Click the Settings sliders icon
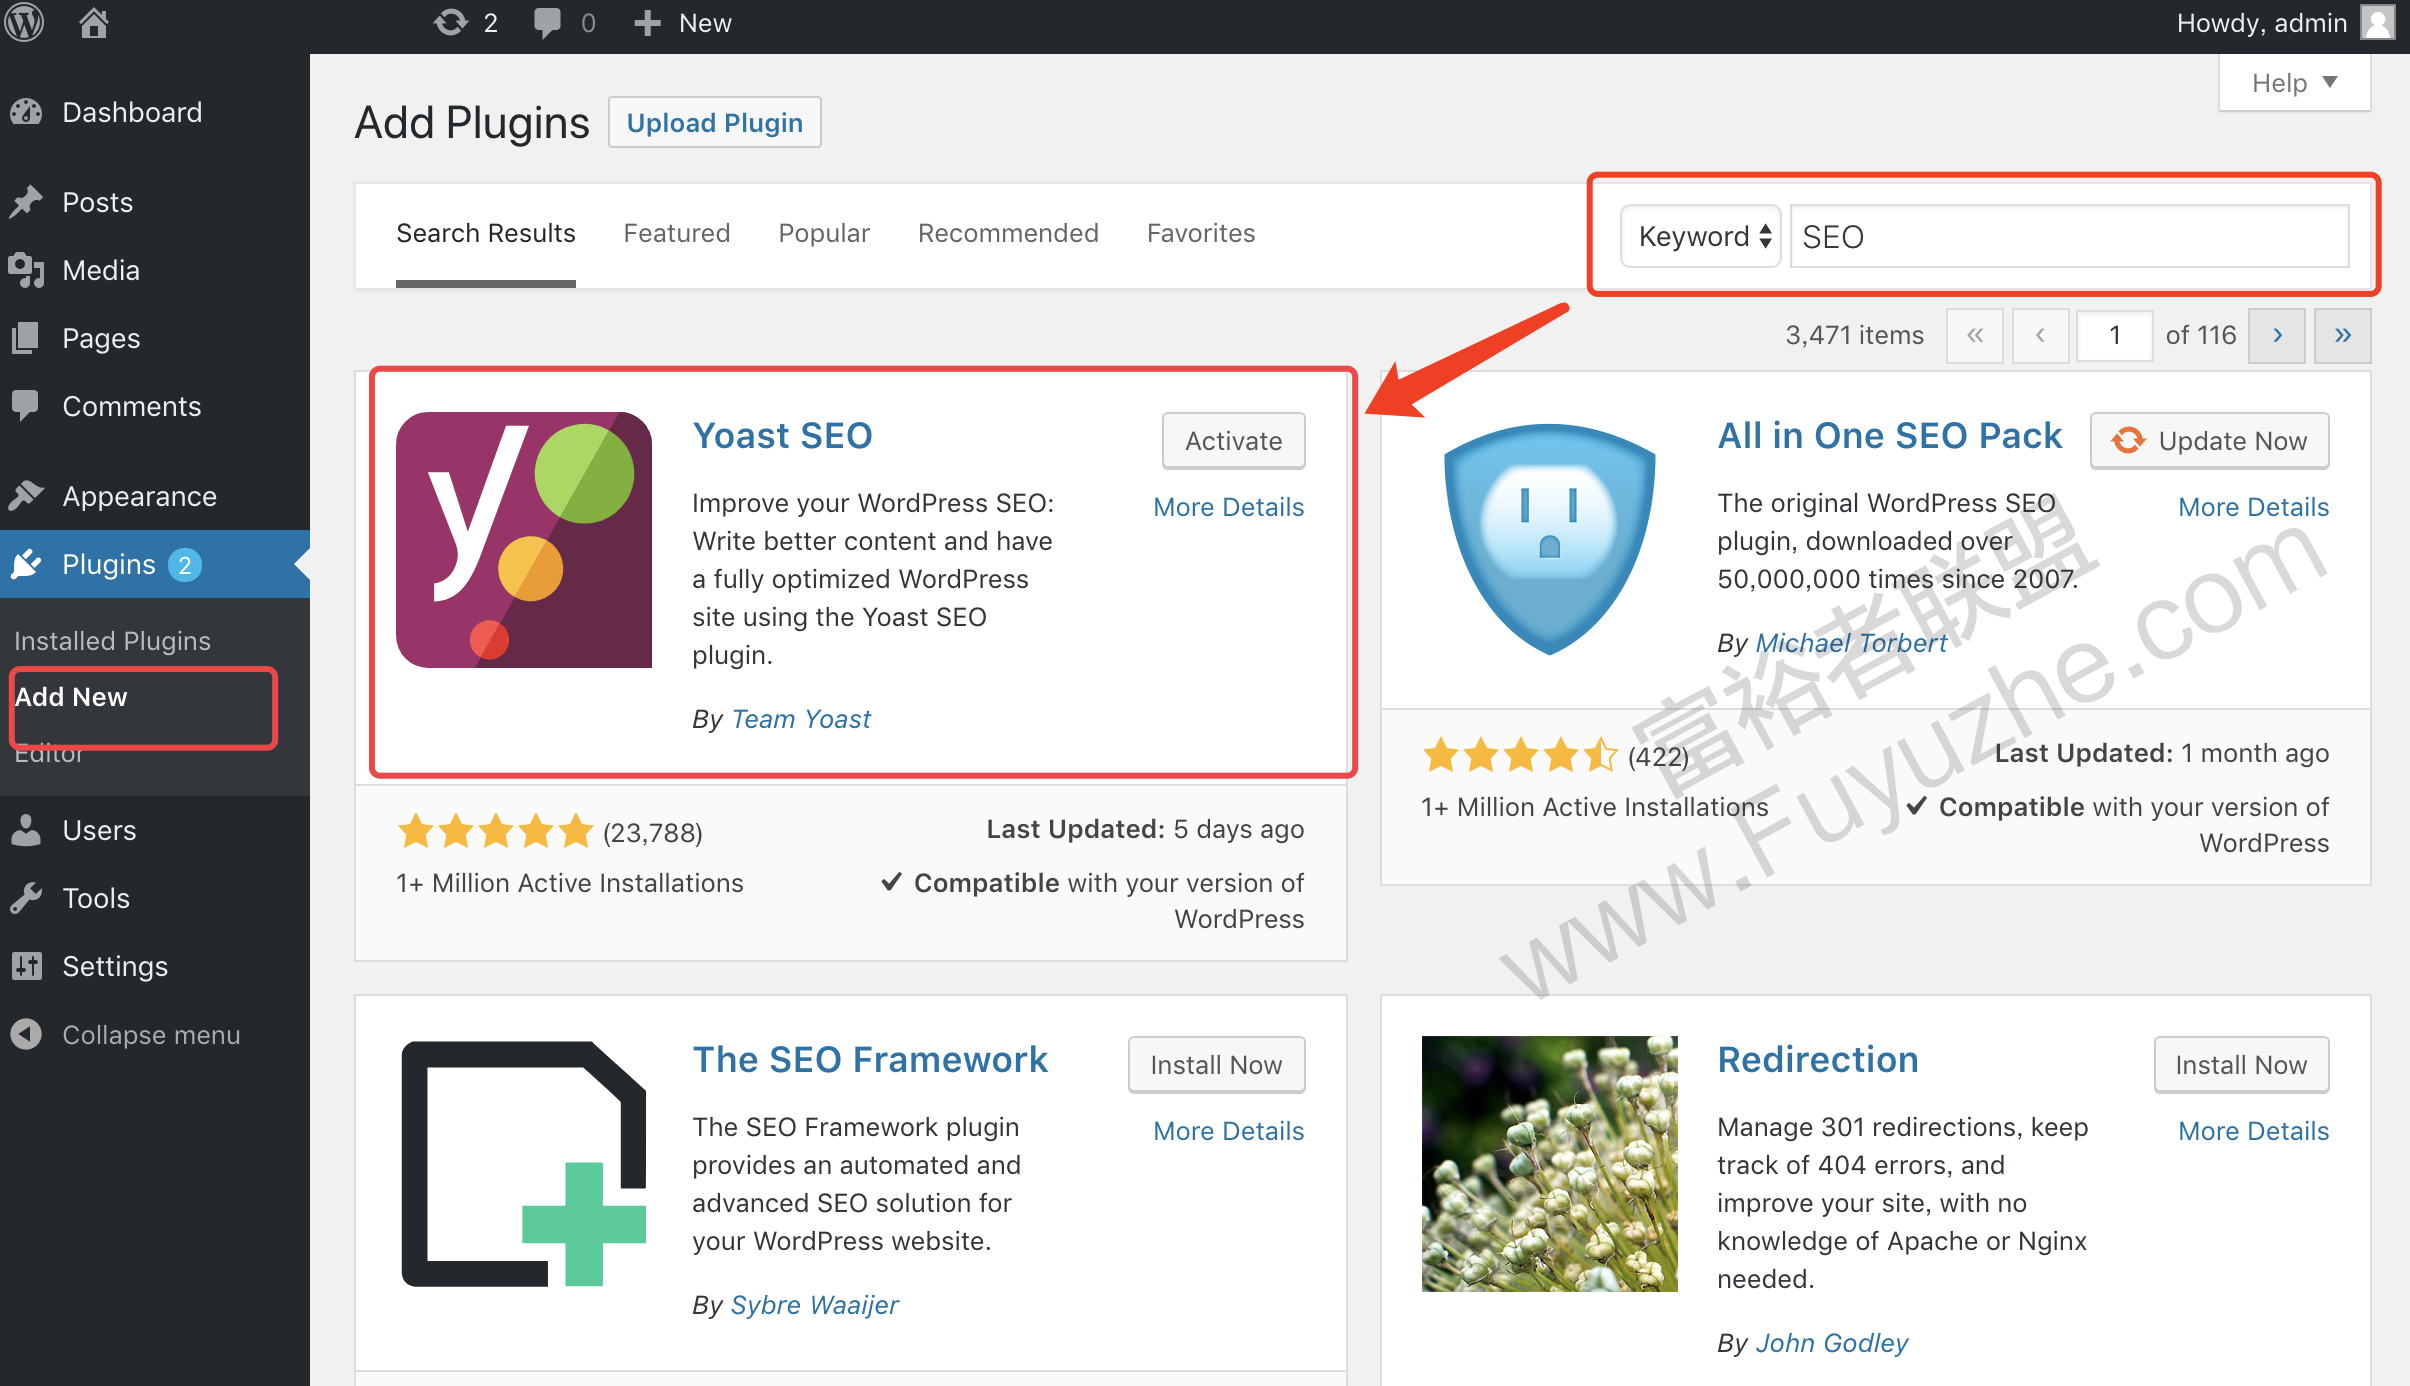 coord(27,966)
